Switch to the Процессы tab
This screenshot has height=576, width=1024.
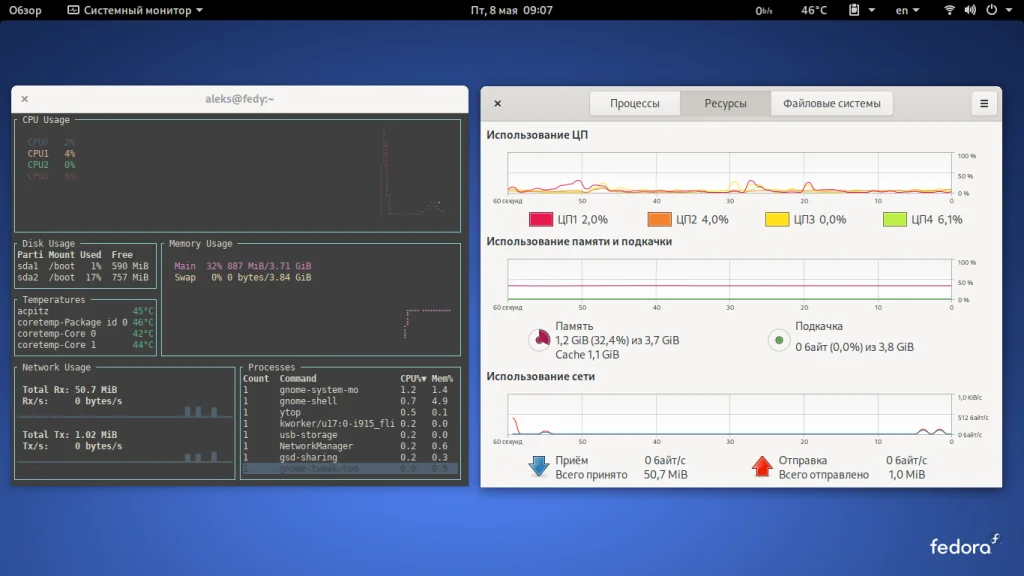tap(634, 103)
